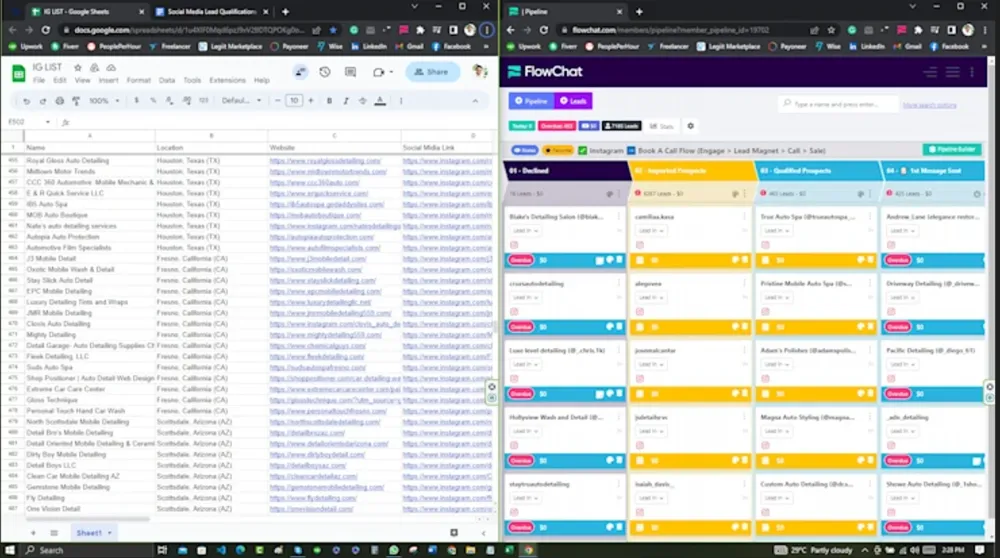Open options menu on Blake's Detailing Salon card
Viewport: 1000px width, 558px height.
click(618, 217)
